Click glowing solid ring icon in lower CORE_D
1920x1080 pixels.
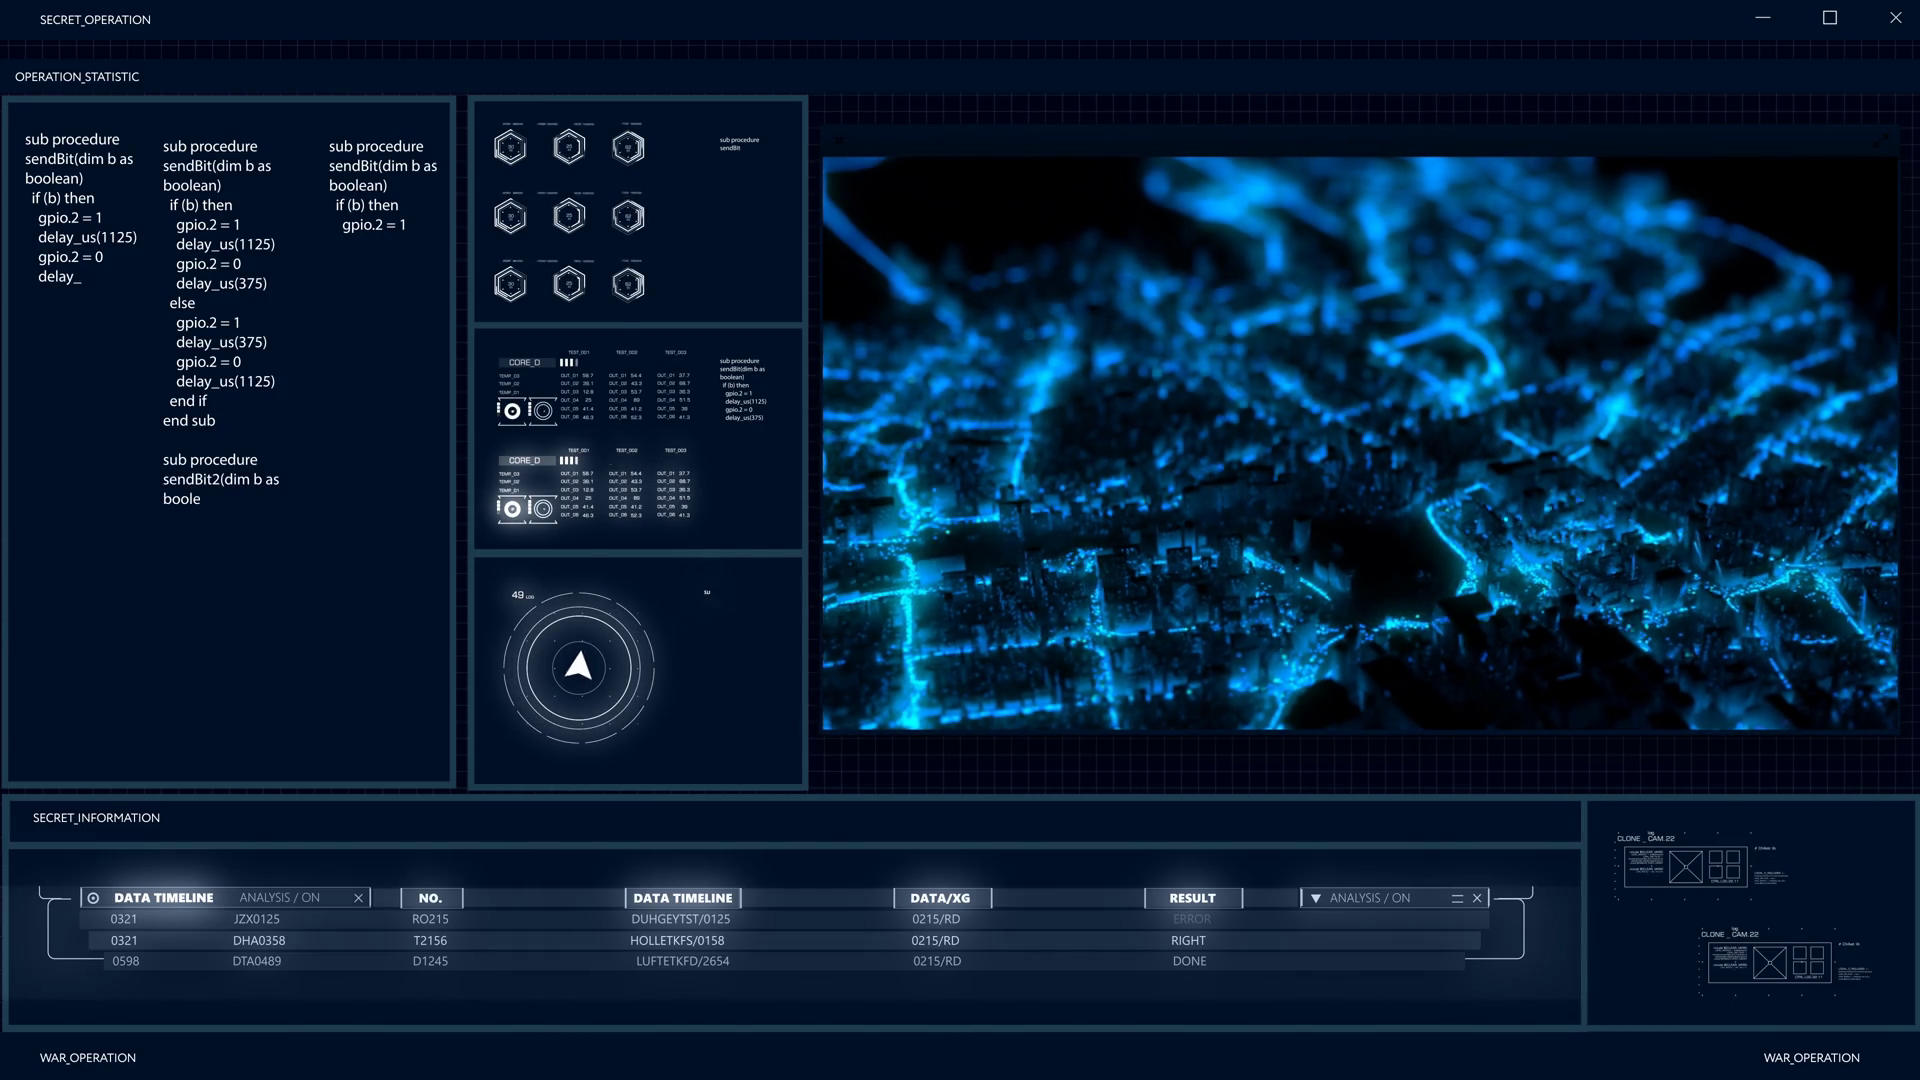click(x=512, y=509)
